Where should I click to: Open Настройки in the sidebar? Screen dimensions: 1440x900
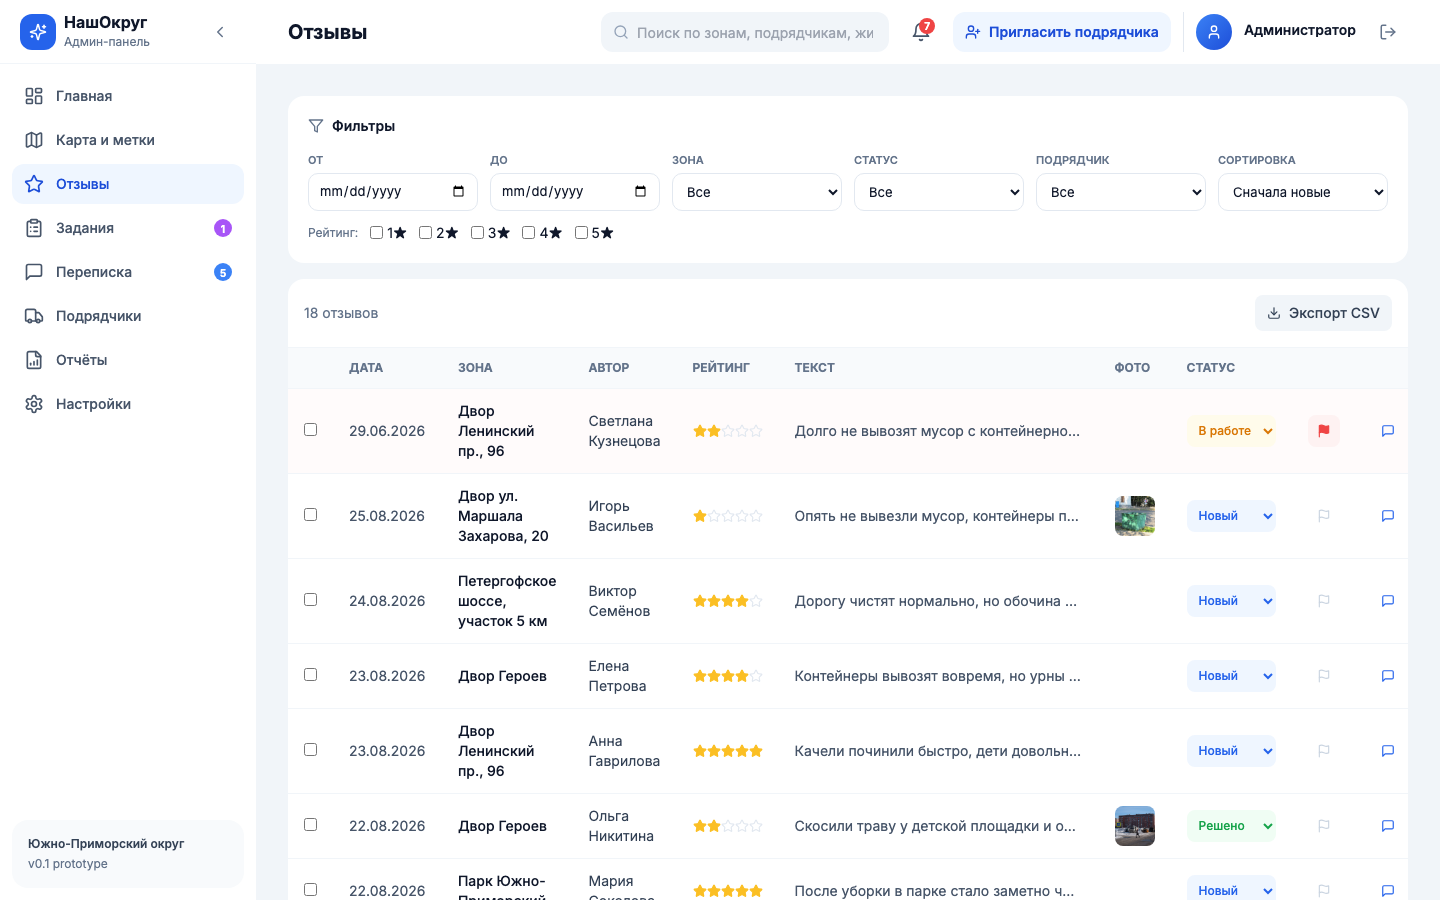pyautogui.click(x=128, y=404)
